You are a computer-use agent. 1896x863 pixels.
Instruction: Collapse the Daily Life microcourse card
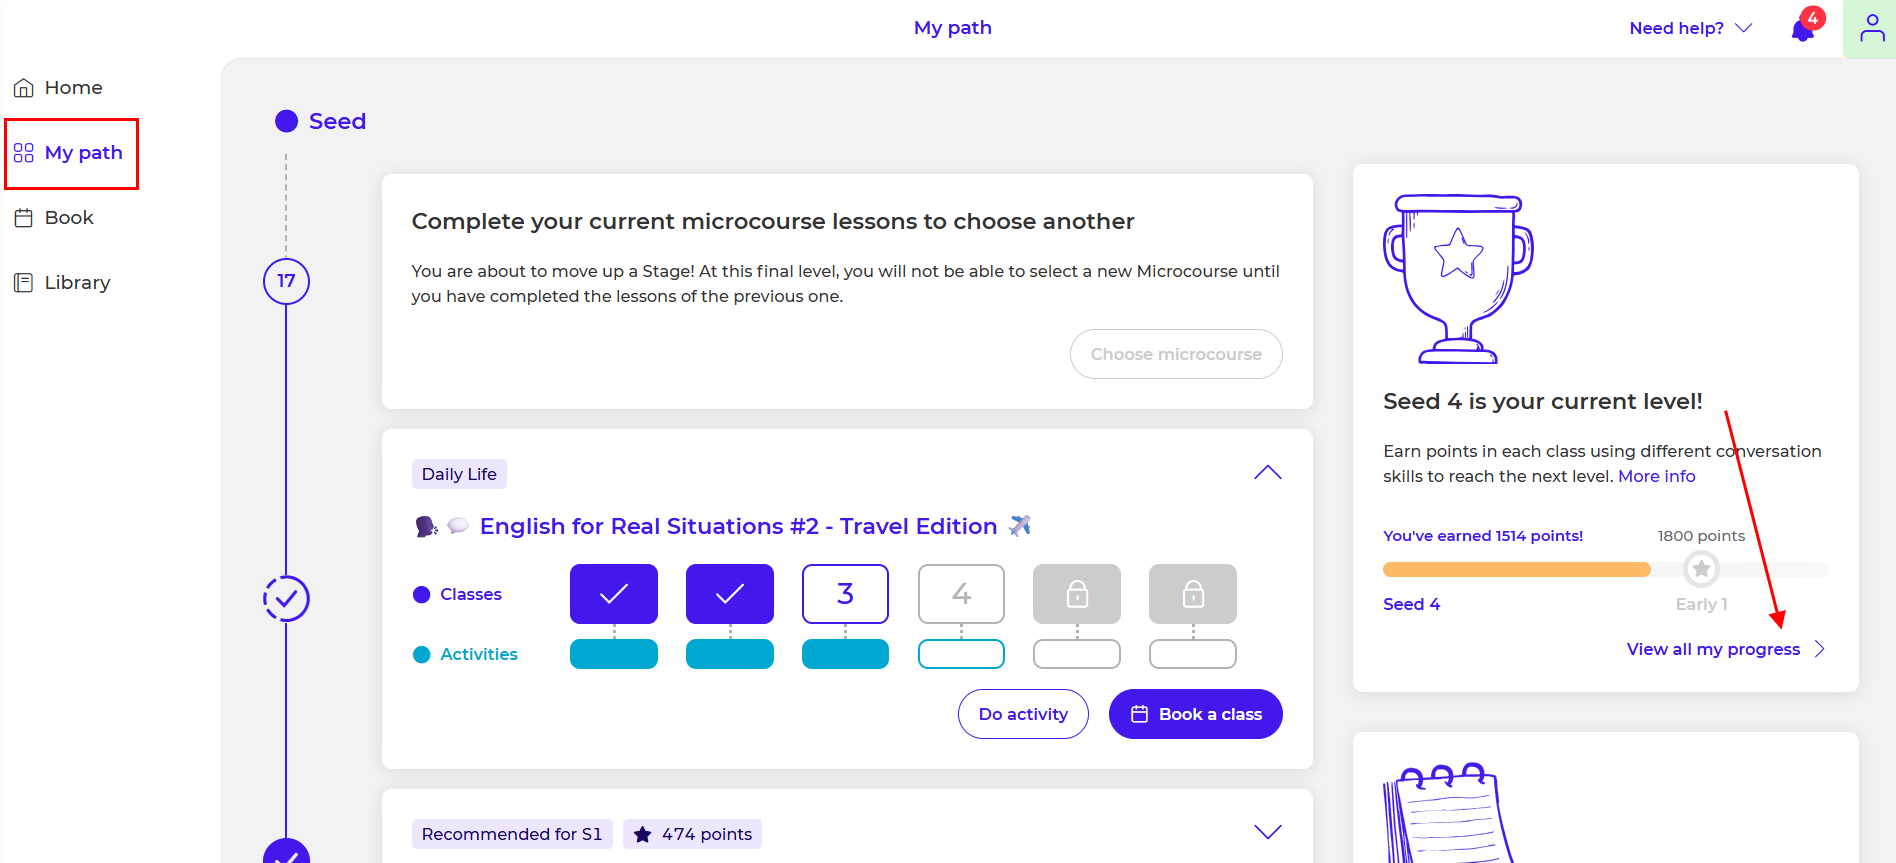click(x=1267, y=473)
